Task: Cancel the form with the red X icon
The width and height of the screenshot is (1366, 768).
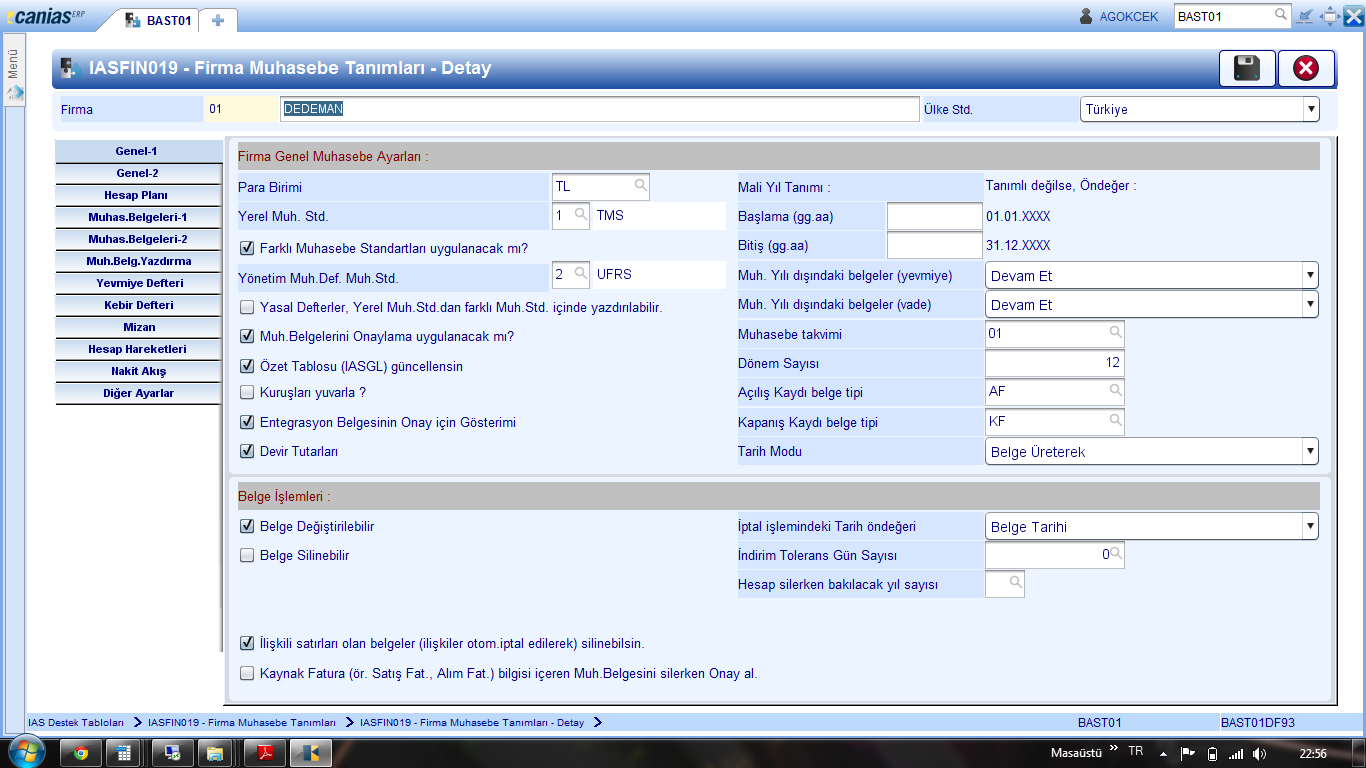Action: click(1306, 68)
